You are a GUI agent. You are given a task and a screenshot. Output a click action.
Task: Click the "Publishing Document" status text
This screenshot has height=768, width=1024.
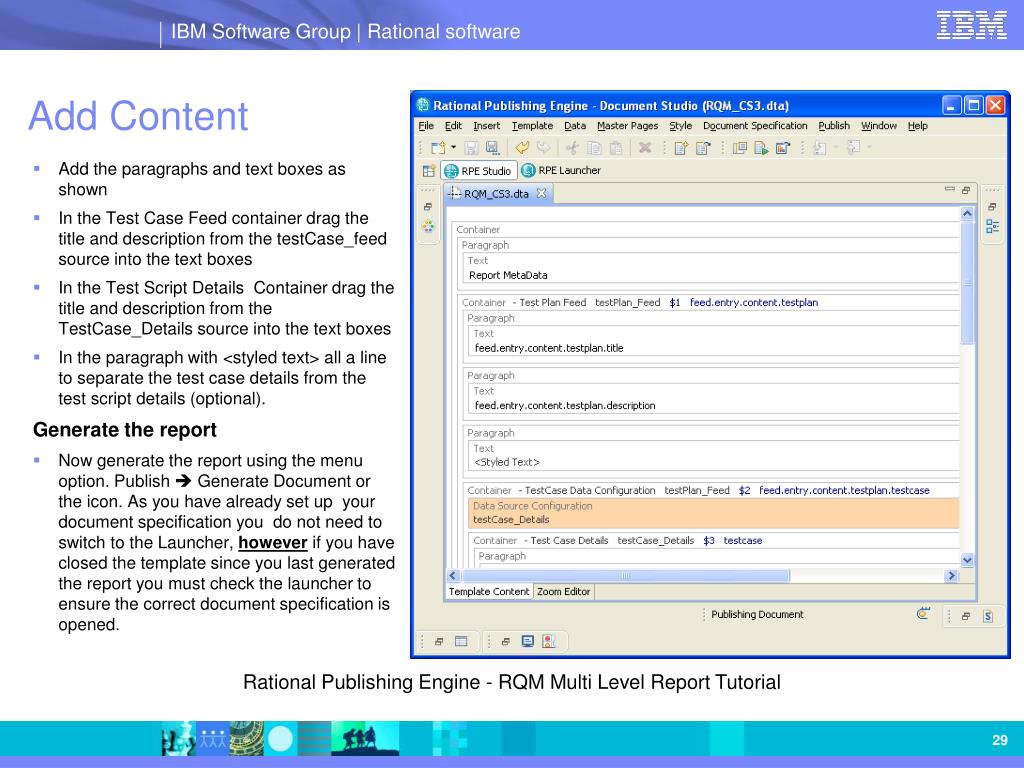click(x=757, y=614)
